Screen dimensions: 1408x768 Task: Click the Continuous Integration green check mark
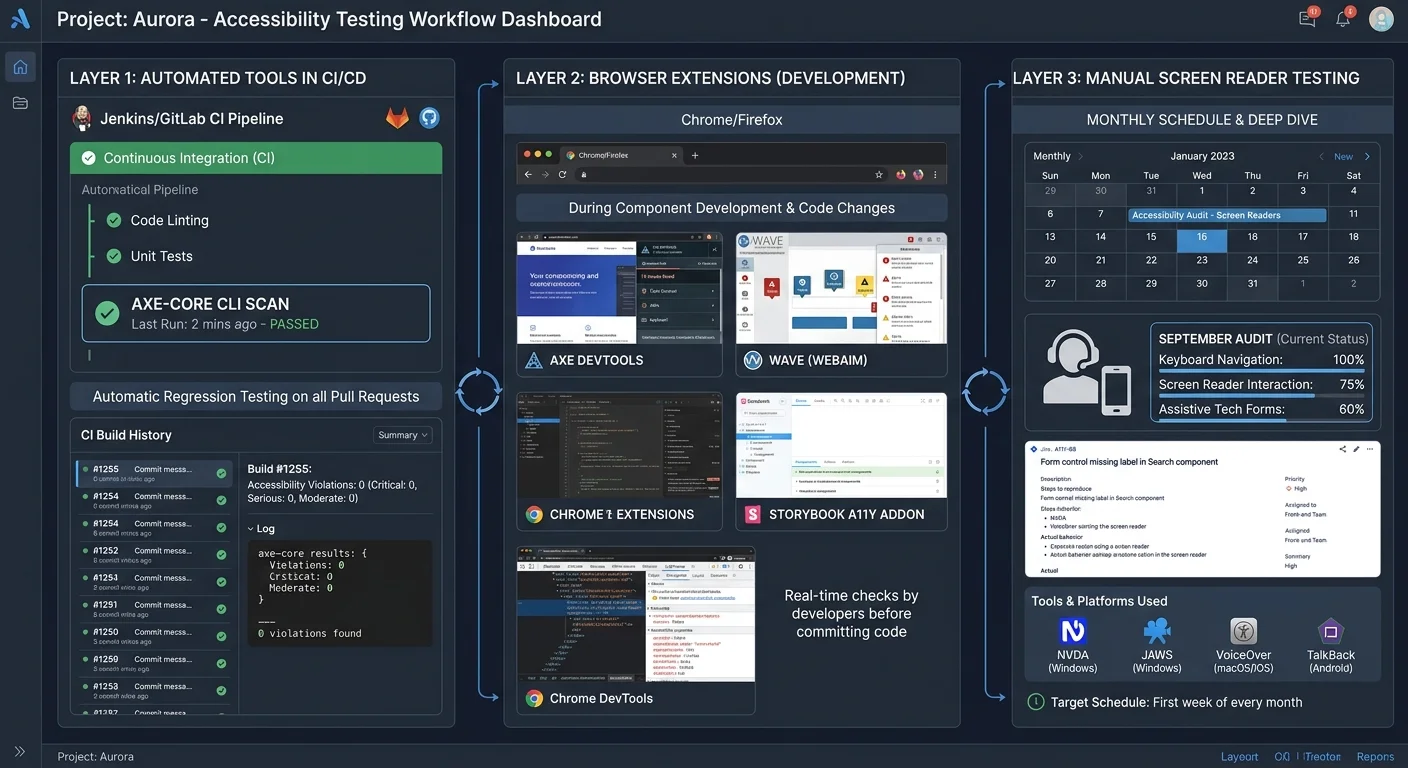click(88, 158)
